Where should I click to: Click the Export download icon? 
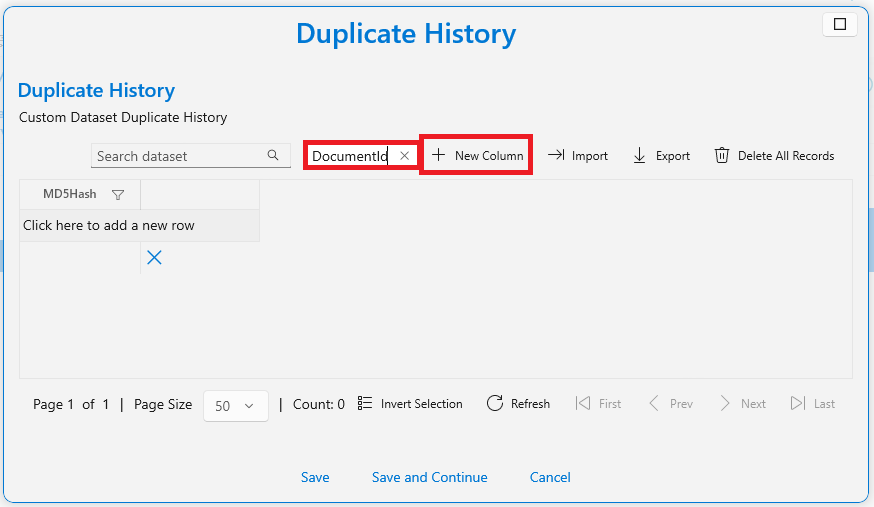point(639,155)
